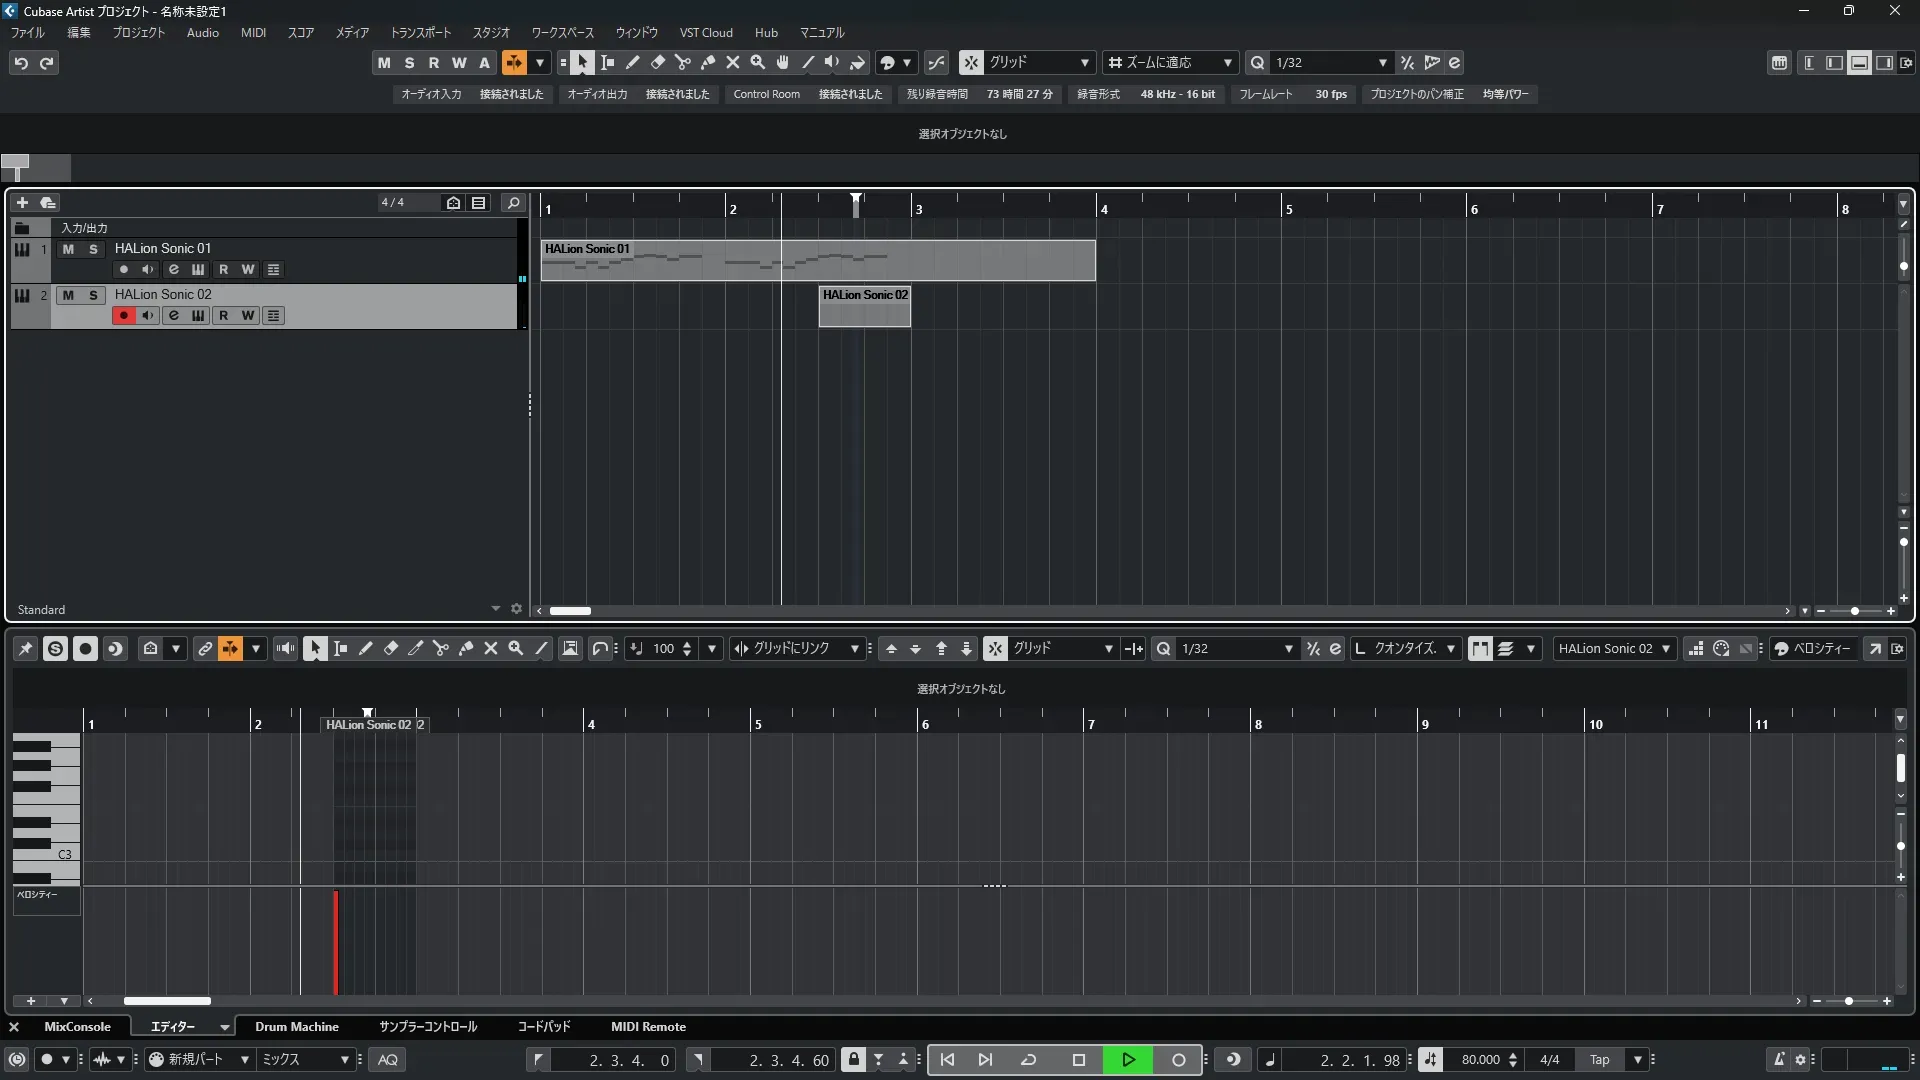Mute the HALion Sonic 01 track

(x=68, y=249)
